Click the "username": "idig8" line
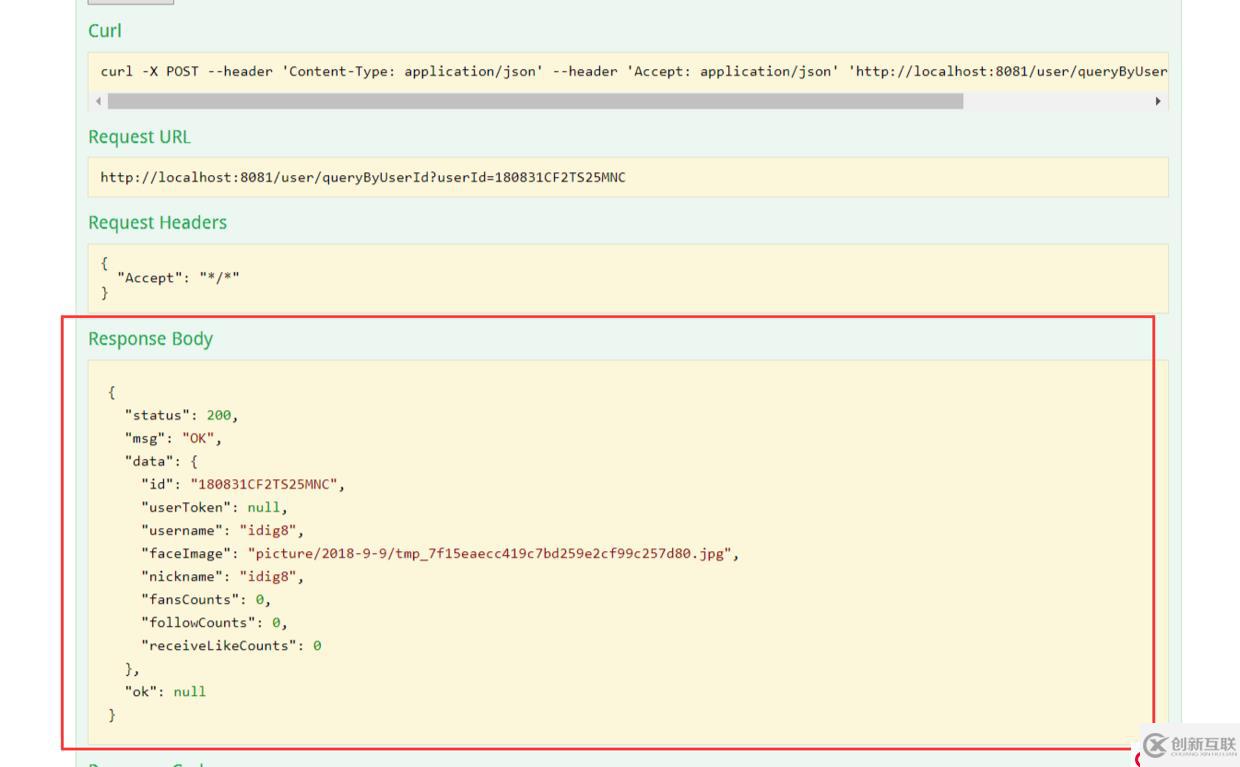1240x767 pixels. (x=222, y=530)
